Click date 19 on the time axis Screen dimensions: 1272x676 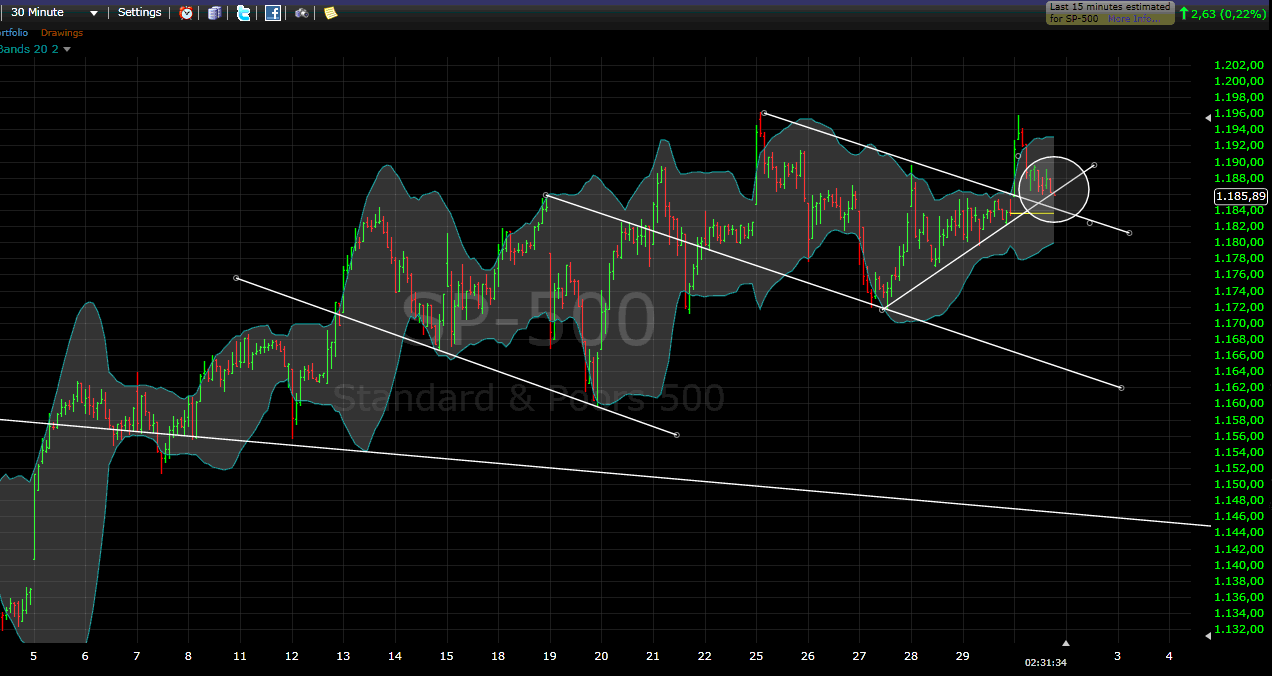coord(549,657)
